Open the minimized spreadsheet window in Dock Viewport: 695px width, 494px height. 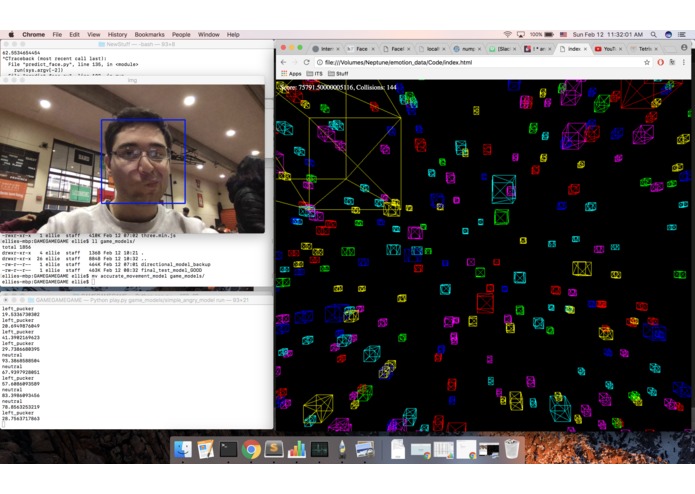443,449
